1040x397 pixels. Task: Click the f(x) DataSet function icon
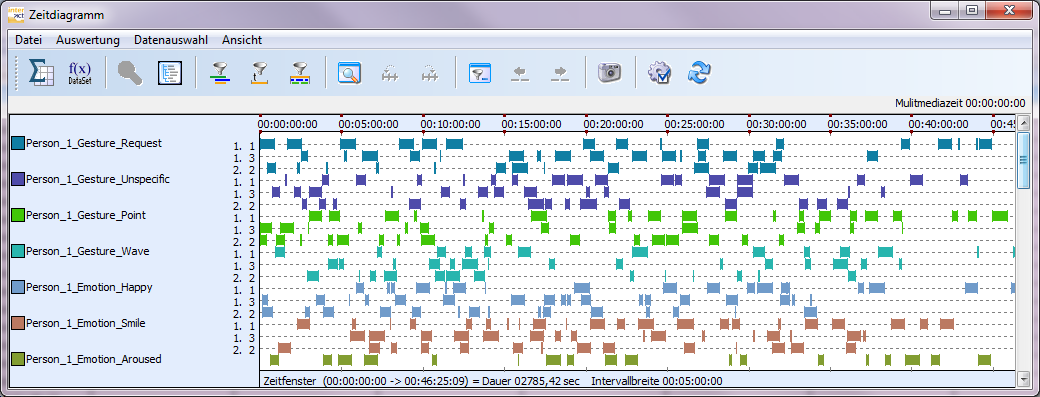pos(80,72)
